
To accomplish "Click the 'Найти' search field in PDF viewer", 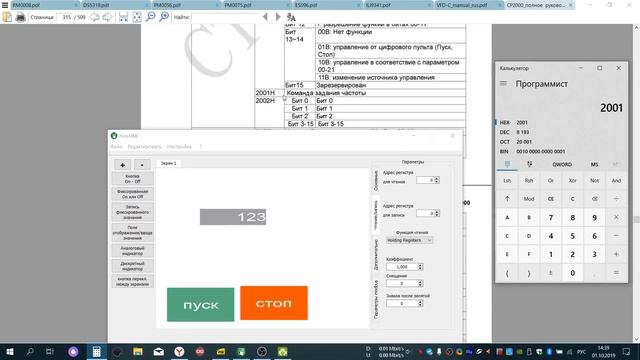I will (x=224, y=17).
